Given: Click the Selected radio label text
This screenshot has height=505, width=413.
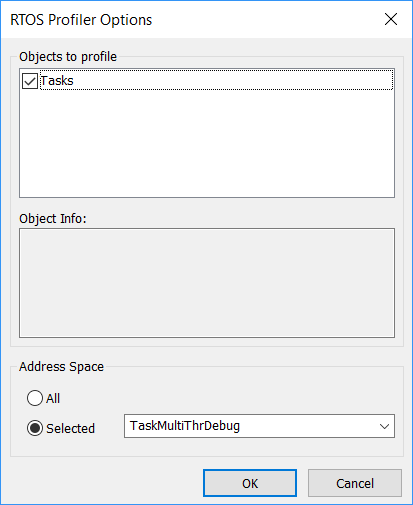Looking at the screenshot, I should click(70, 428).
